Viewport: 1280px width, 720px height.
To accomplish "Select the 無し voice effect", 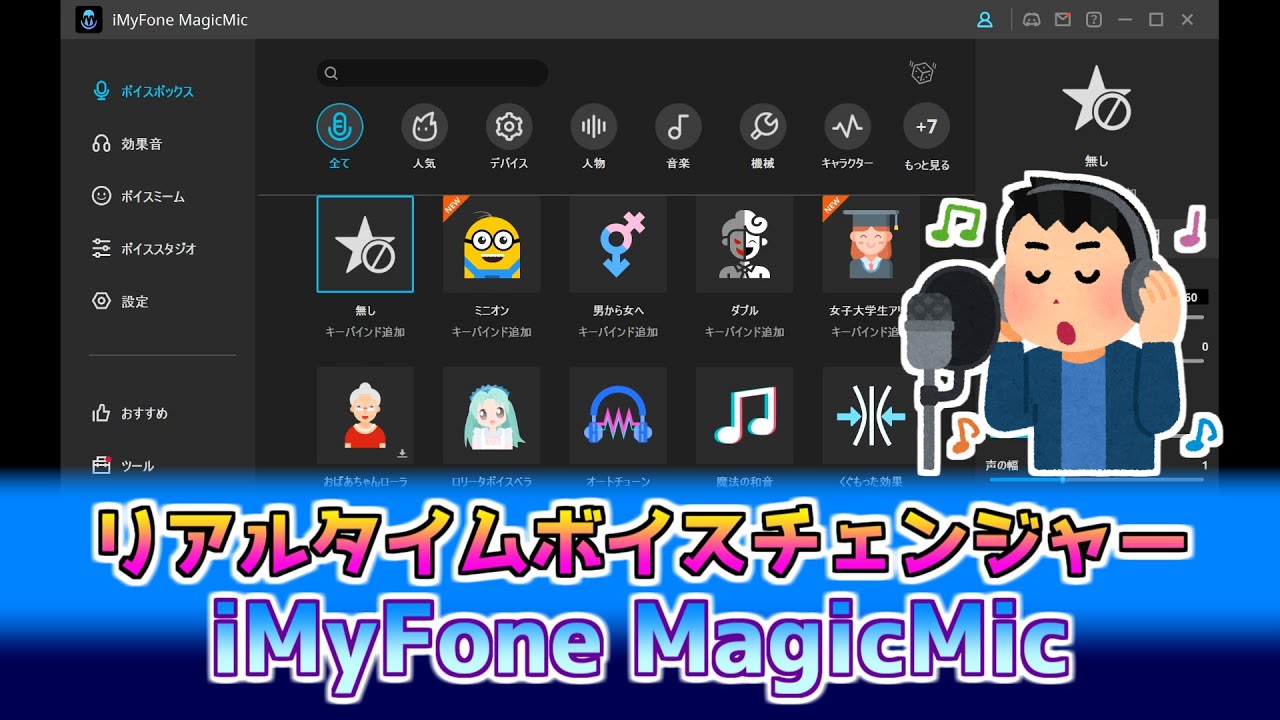I will [x=366, y=244].
